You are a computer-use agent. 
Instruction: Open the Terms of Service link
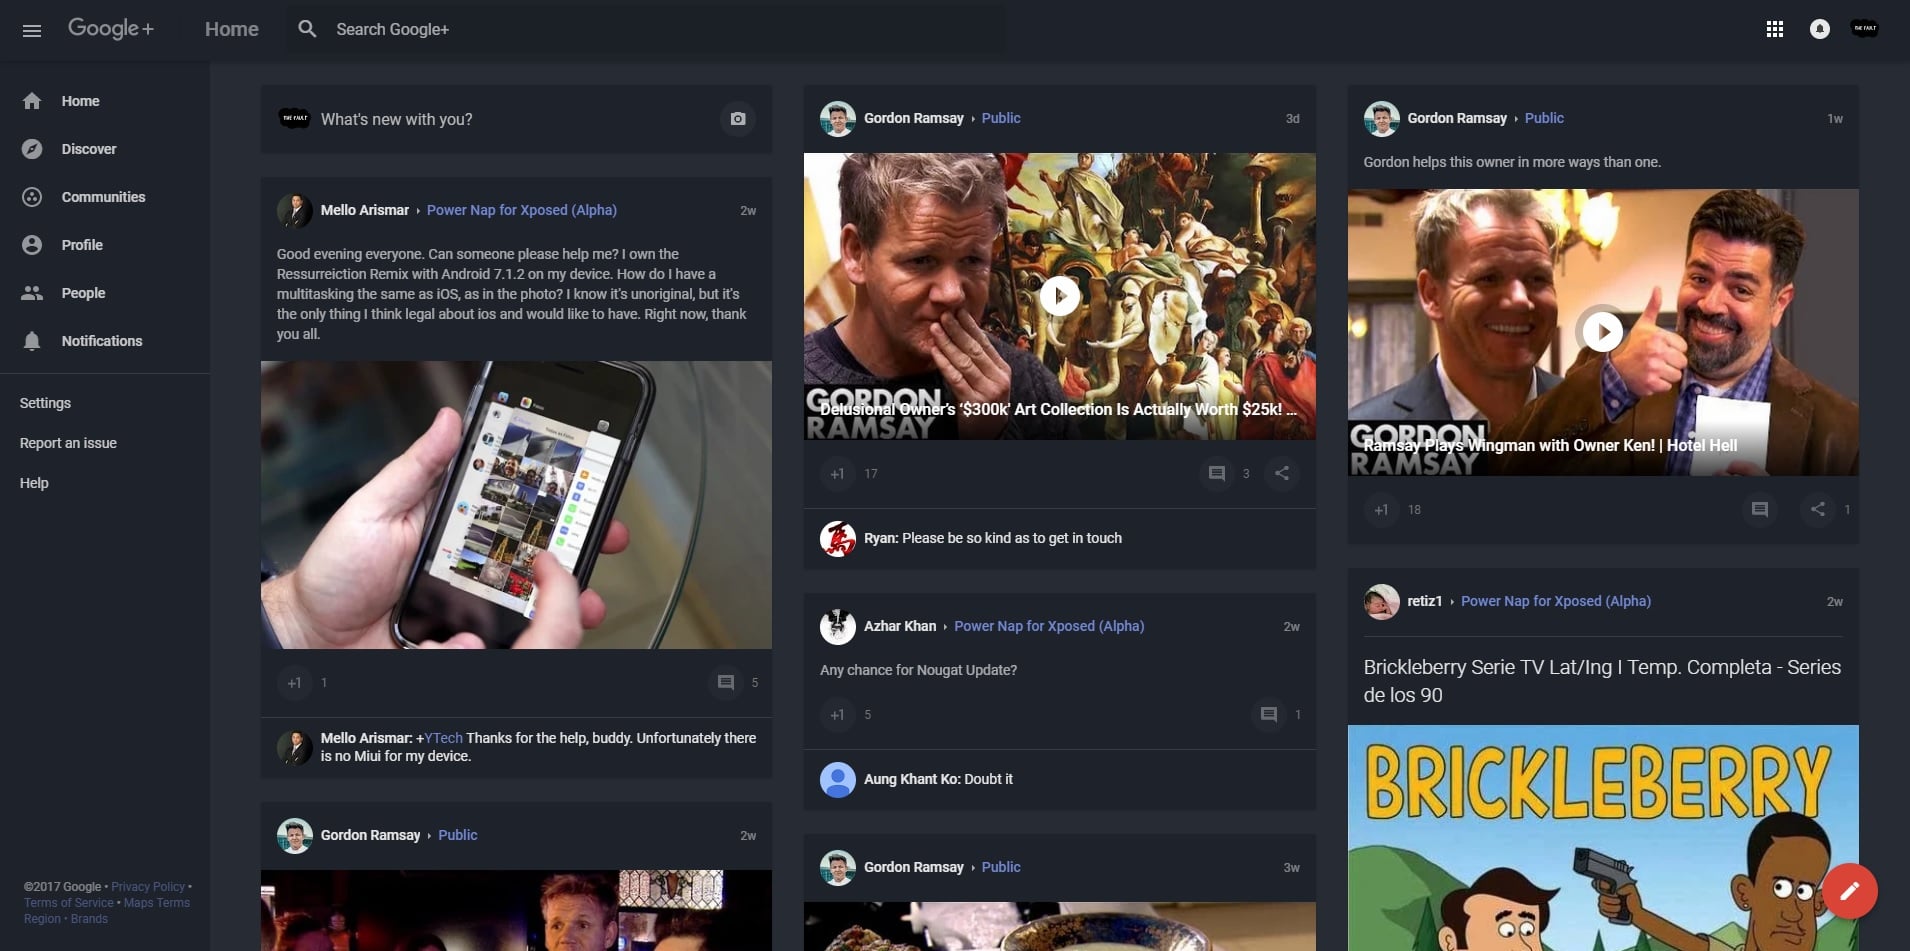69,903
